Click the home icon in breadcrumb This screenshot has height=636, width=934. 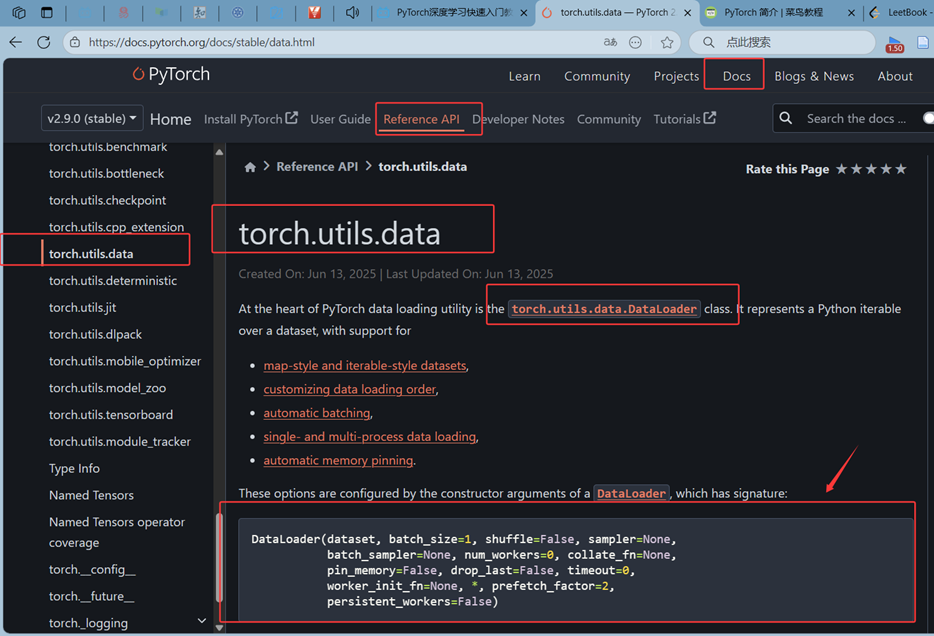tap(250, 167)
